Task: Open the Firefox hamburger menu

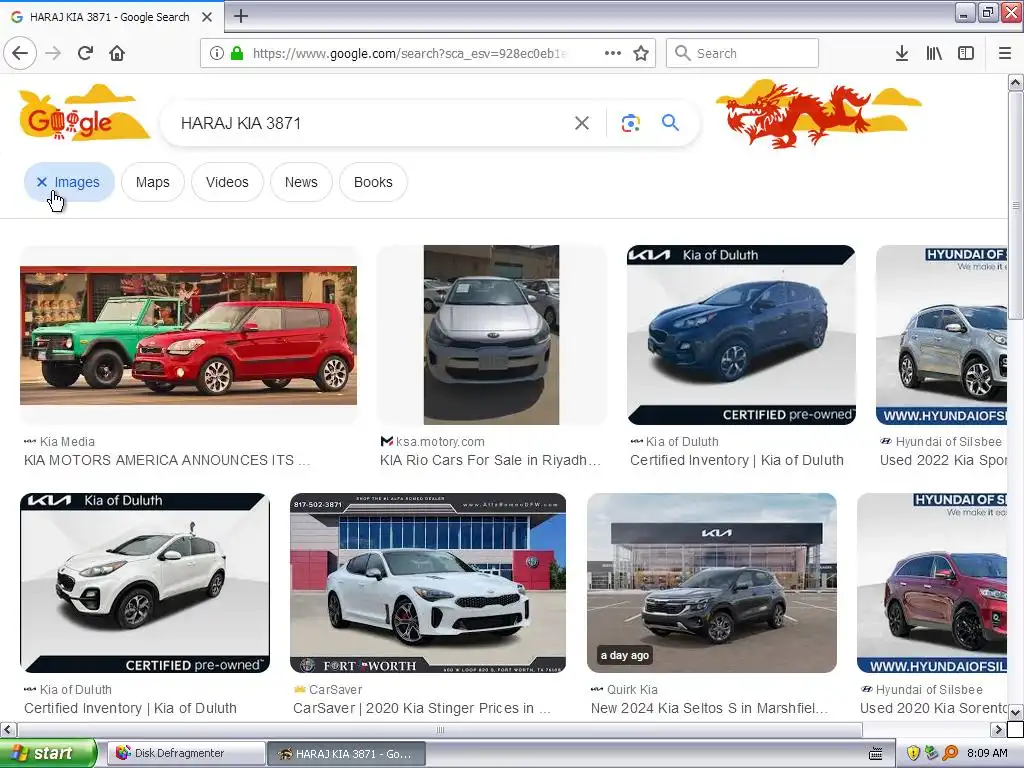Action: click(x=1005, y=54)
